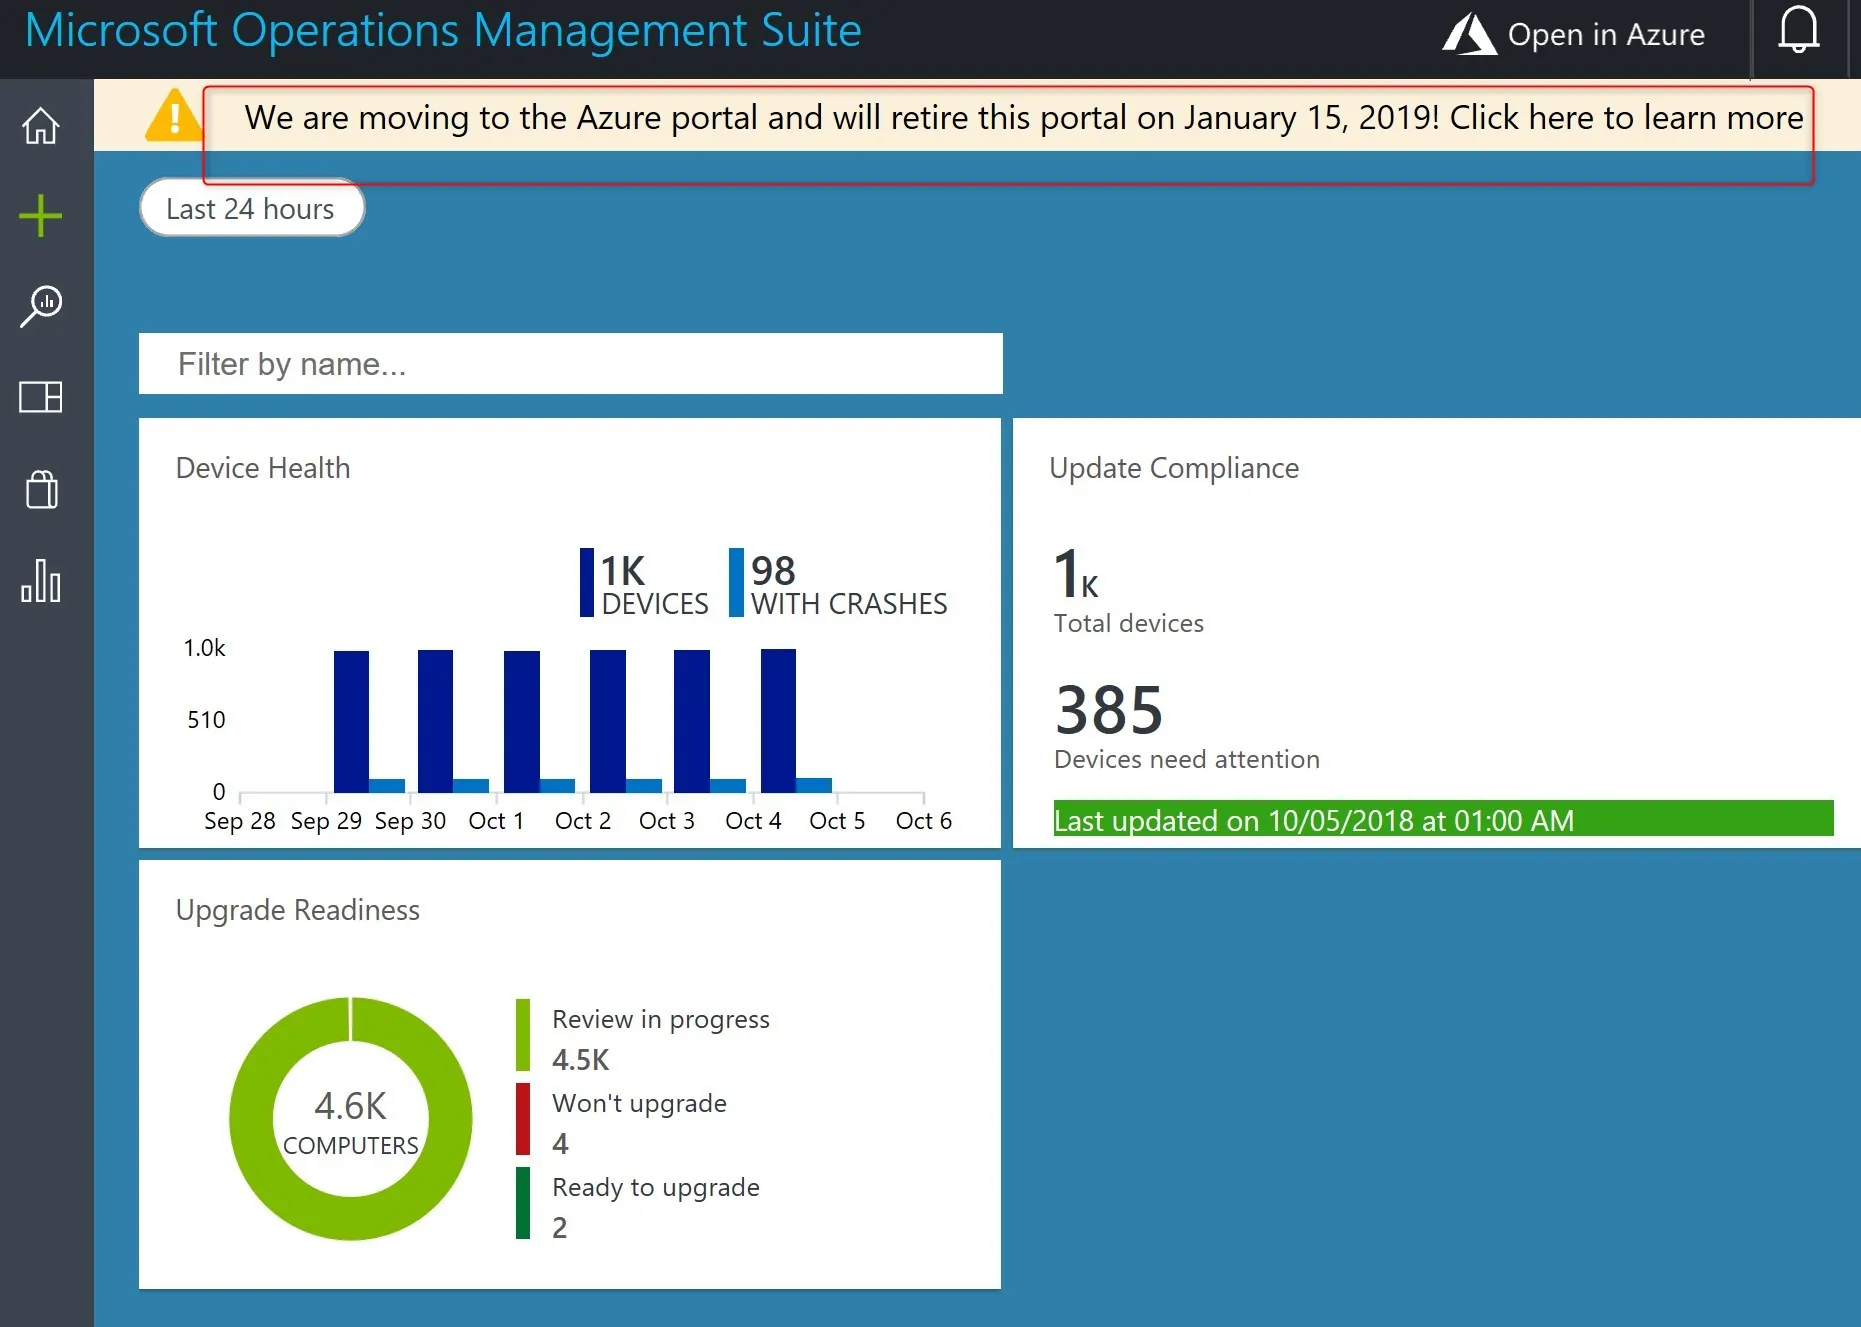
Task: Click the green Last updated status bar
Action: coord(1443,819)
